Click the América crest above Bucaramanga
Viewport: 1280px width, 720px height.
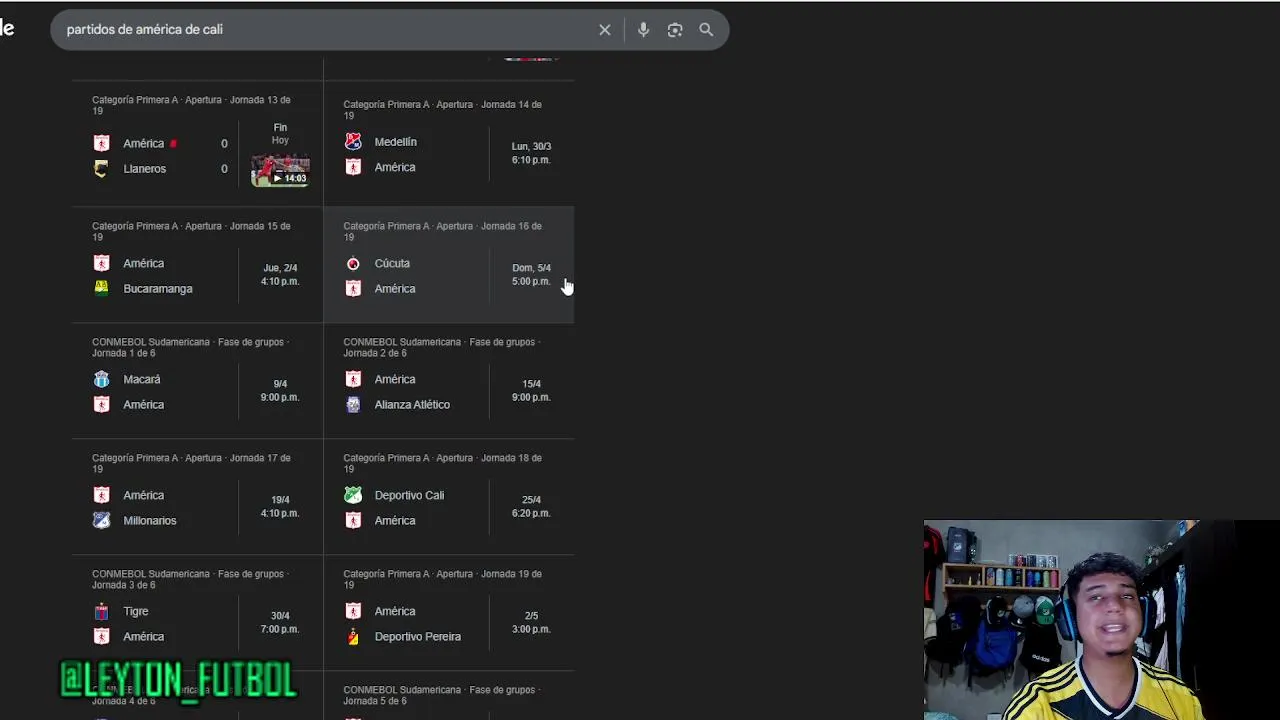point(101,263)
